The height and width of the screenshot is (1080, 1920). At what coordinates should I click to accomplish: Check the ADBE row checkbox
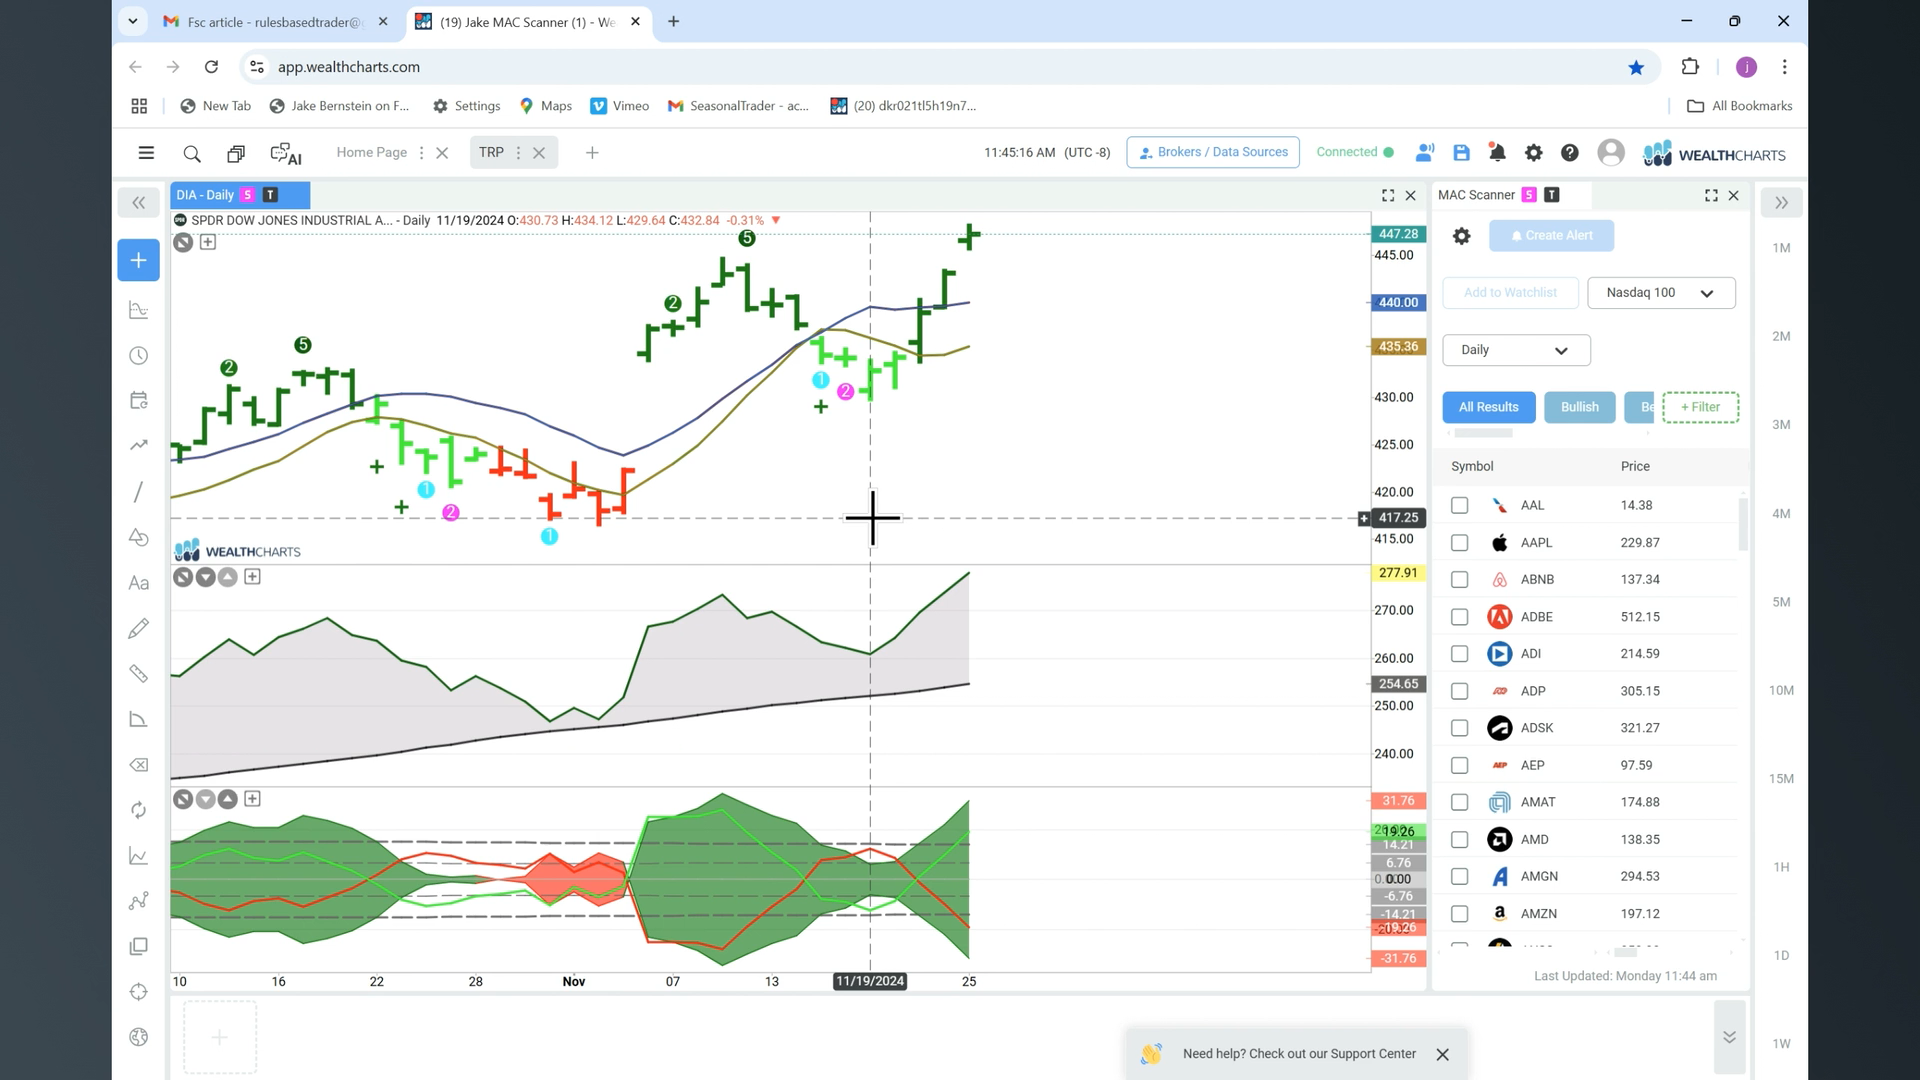[x=1459, y=617]
